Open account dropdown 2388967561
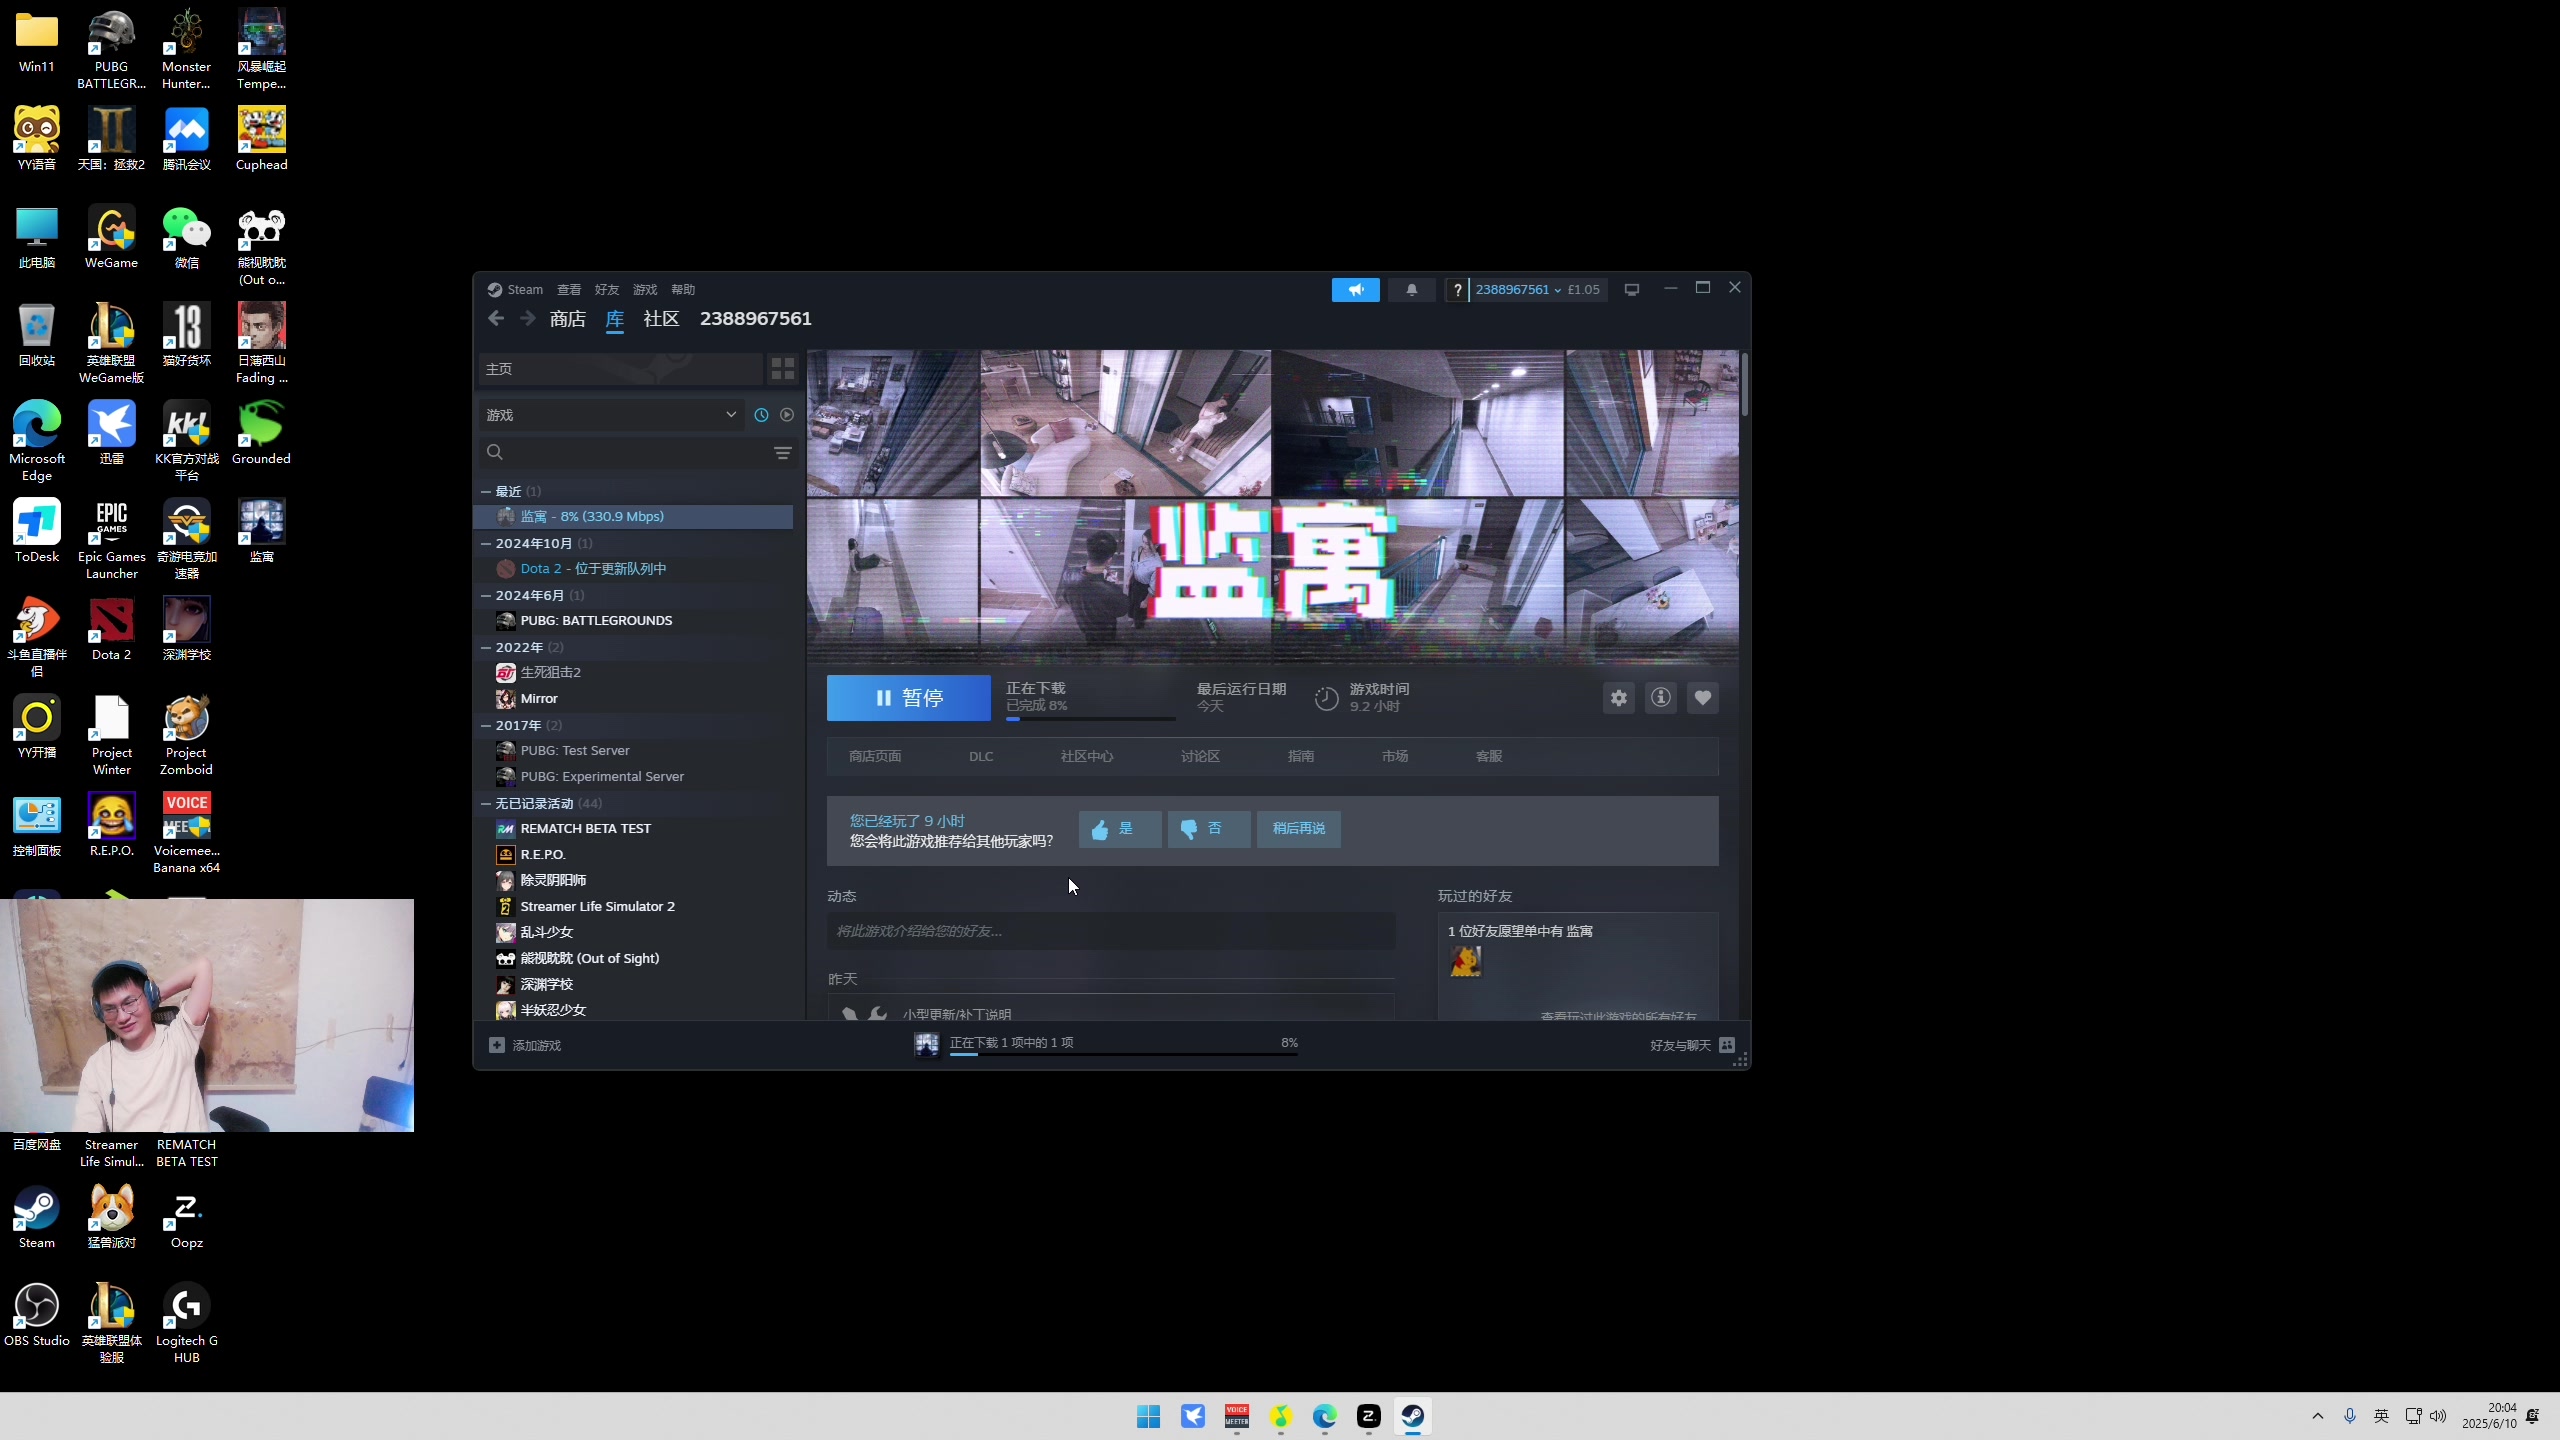The width and height of the screenshot is (2560, 1440). 1518,290
